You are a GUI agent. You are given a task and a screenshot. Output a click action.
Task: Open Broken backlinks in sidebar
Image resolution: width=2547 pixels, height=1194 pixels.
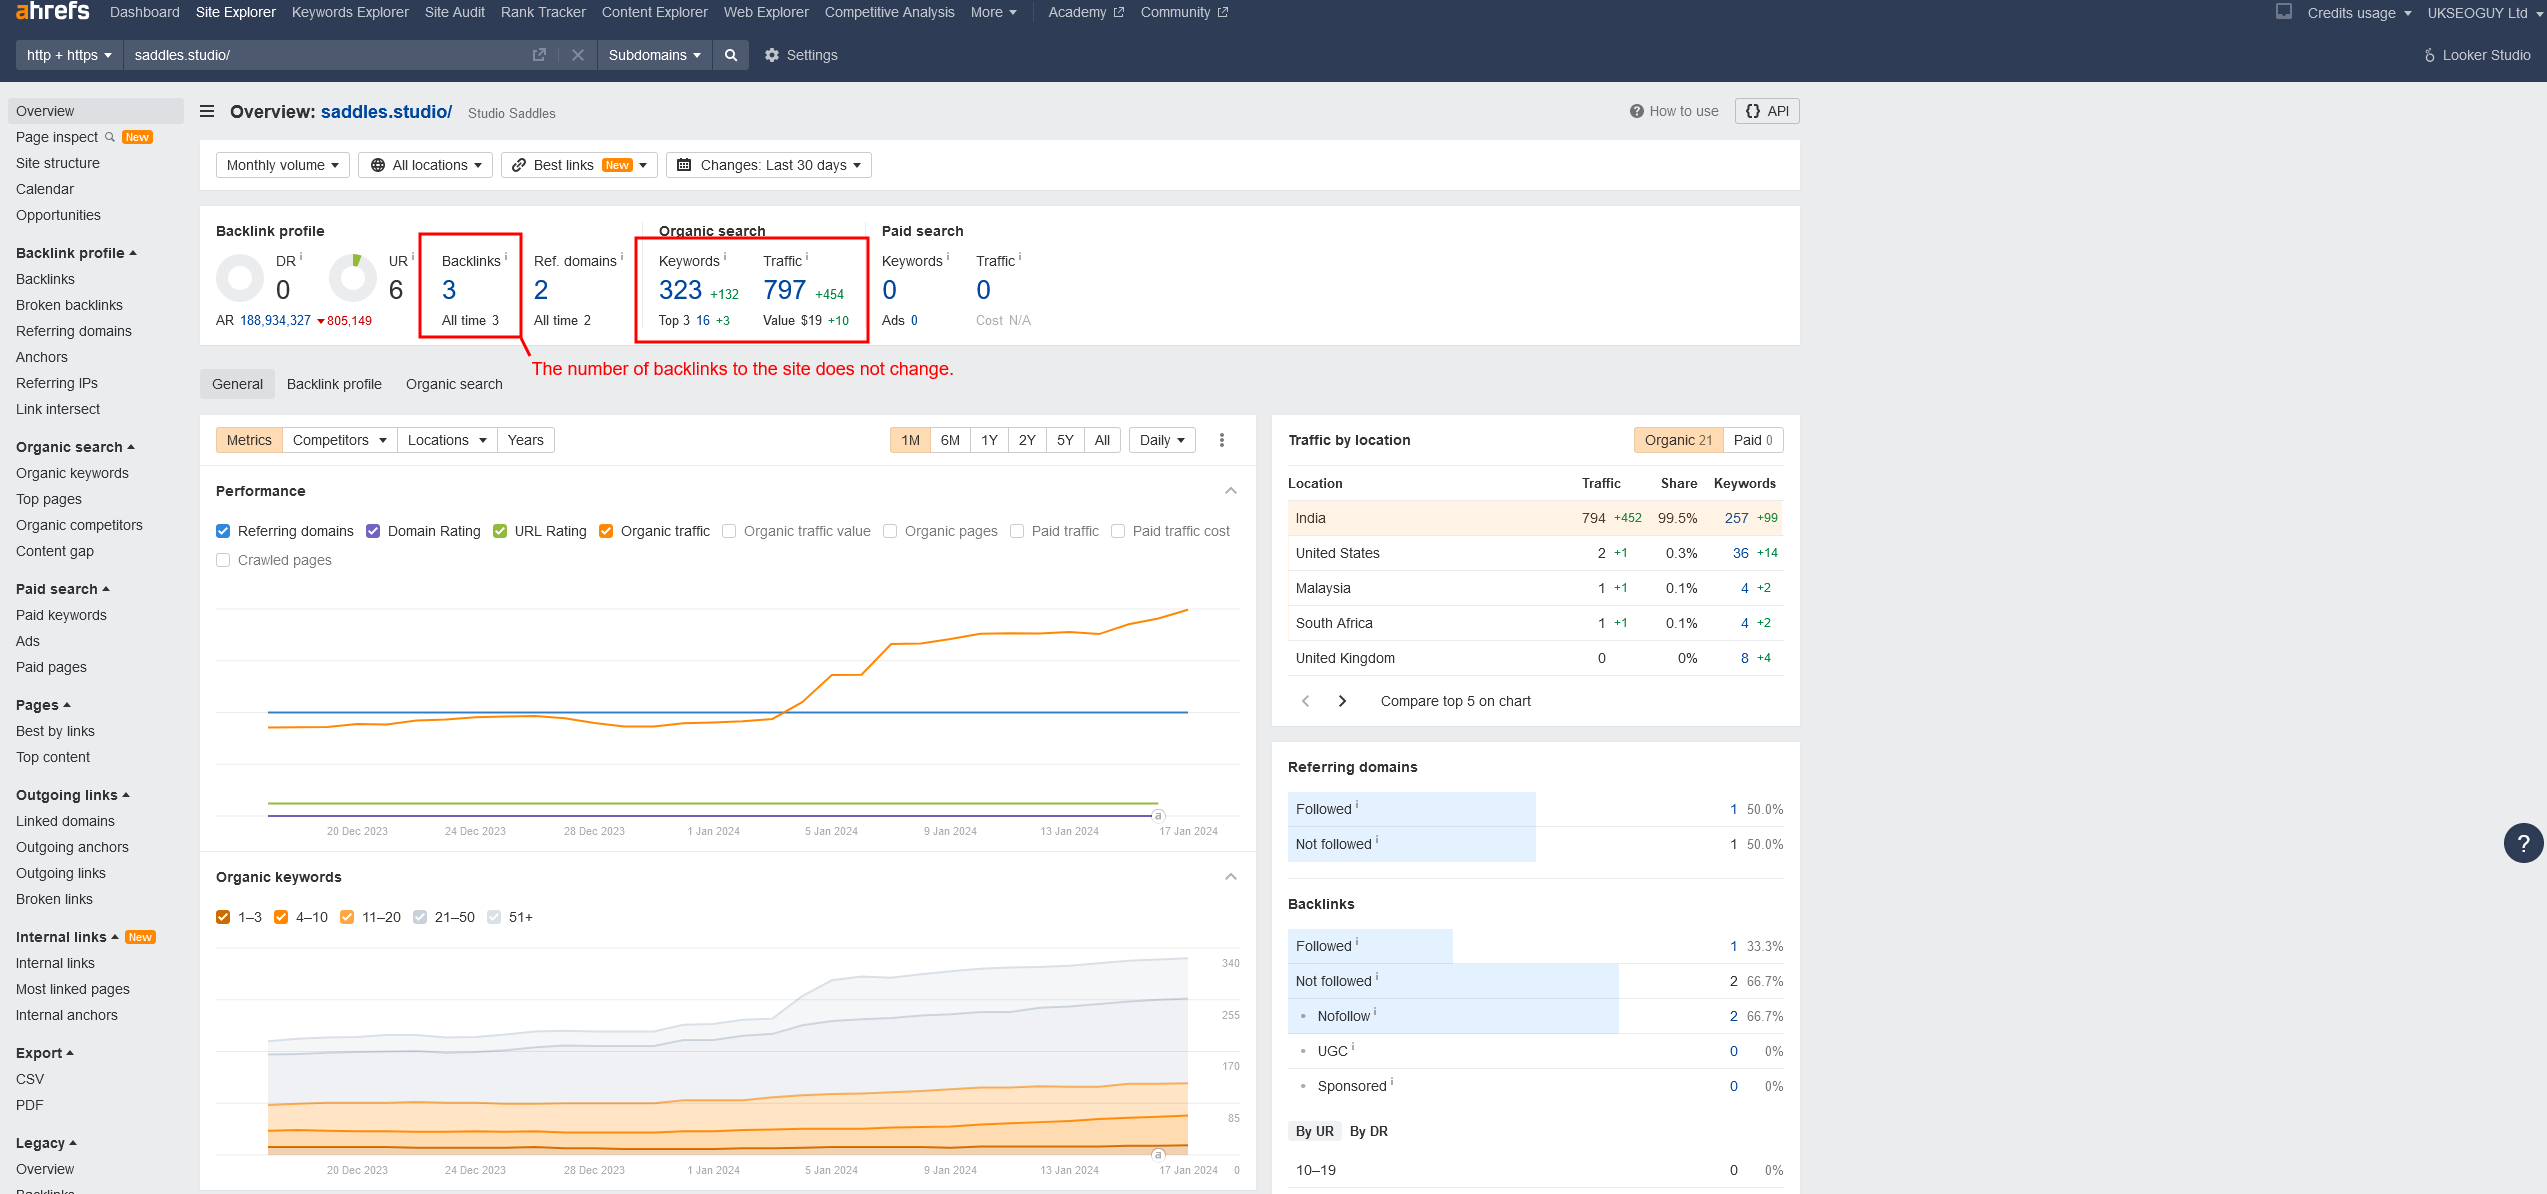click(69, 305)
